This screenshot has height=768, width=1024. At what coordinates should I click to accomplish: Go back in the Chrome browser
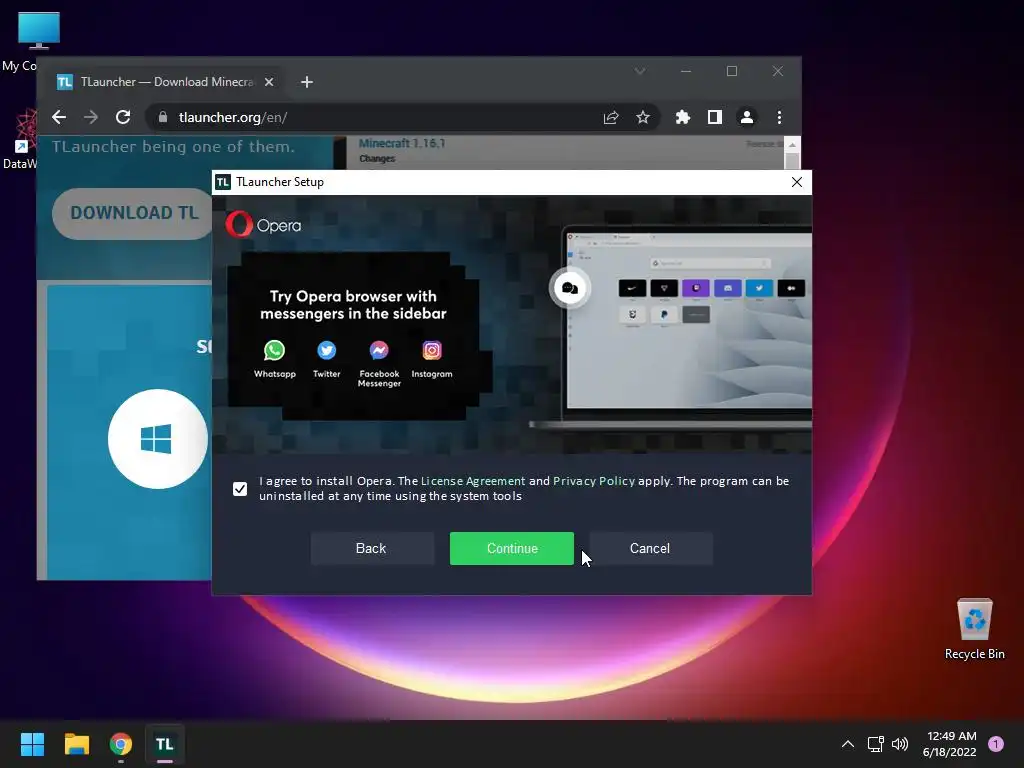coord(59,117)
